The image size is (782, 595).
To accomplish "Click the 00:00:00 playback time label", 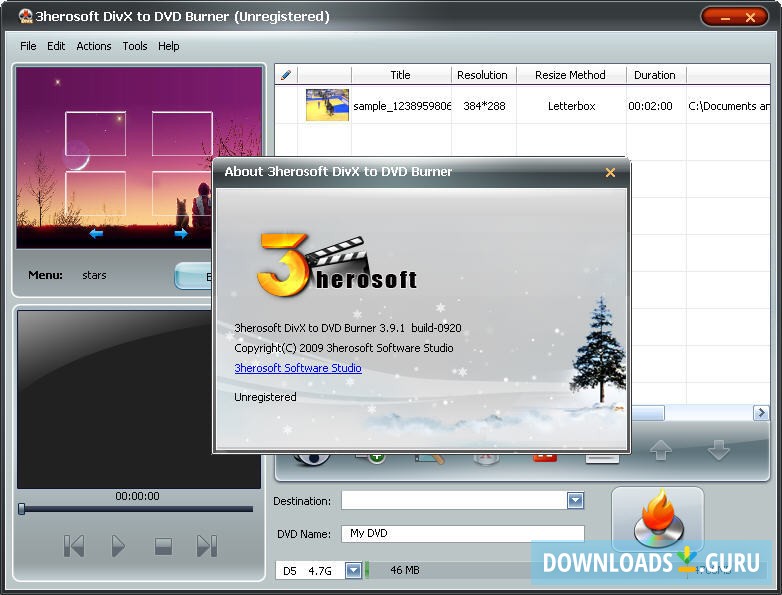I will (x=137, y=496).
